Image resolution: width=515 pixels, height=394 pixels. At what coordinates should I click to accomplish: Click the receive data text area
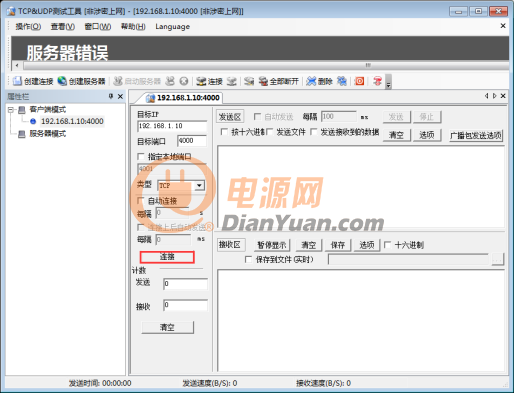361,321
